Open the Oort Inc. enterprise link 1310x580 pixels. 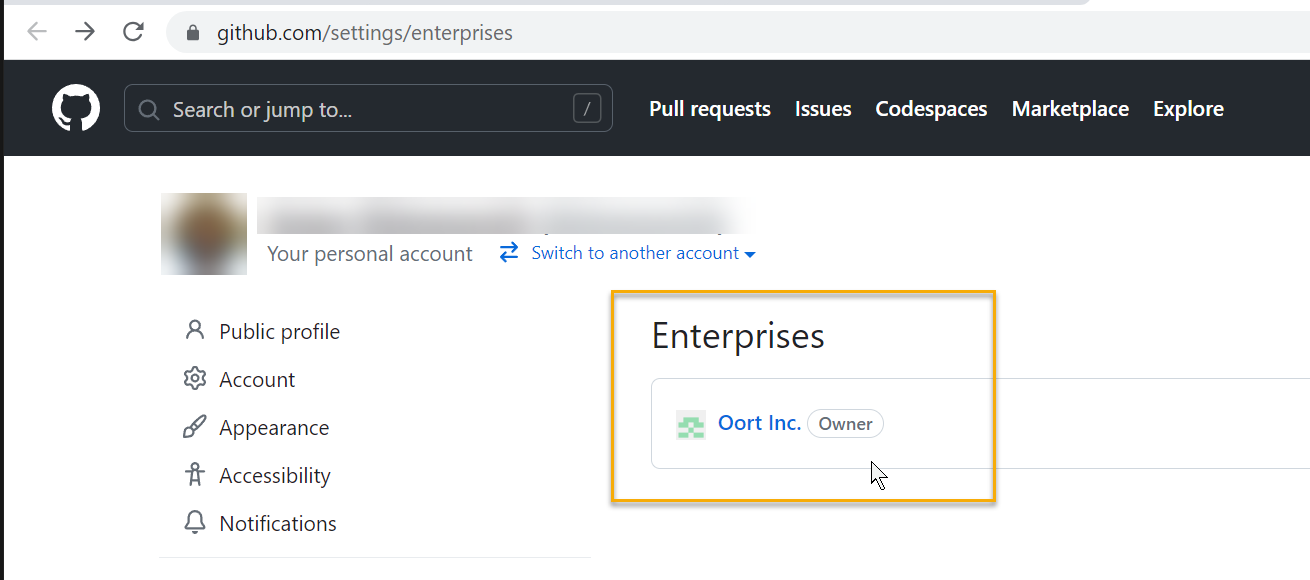[759, 423]
